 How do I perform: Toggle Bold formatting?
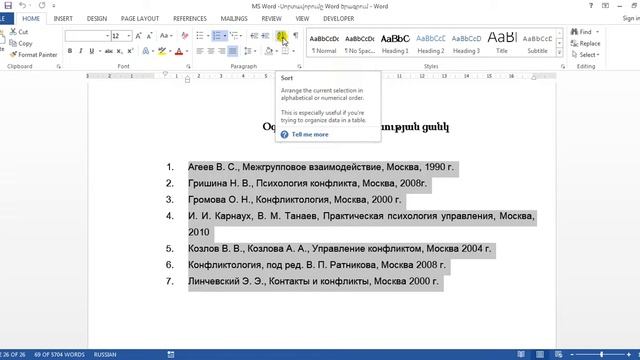click(70, 51)
